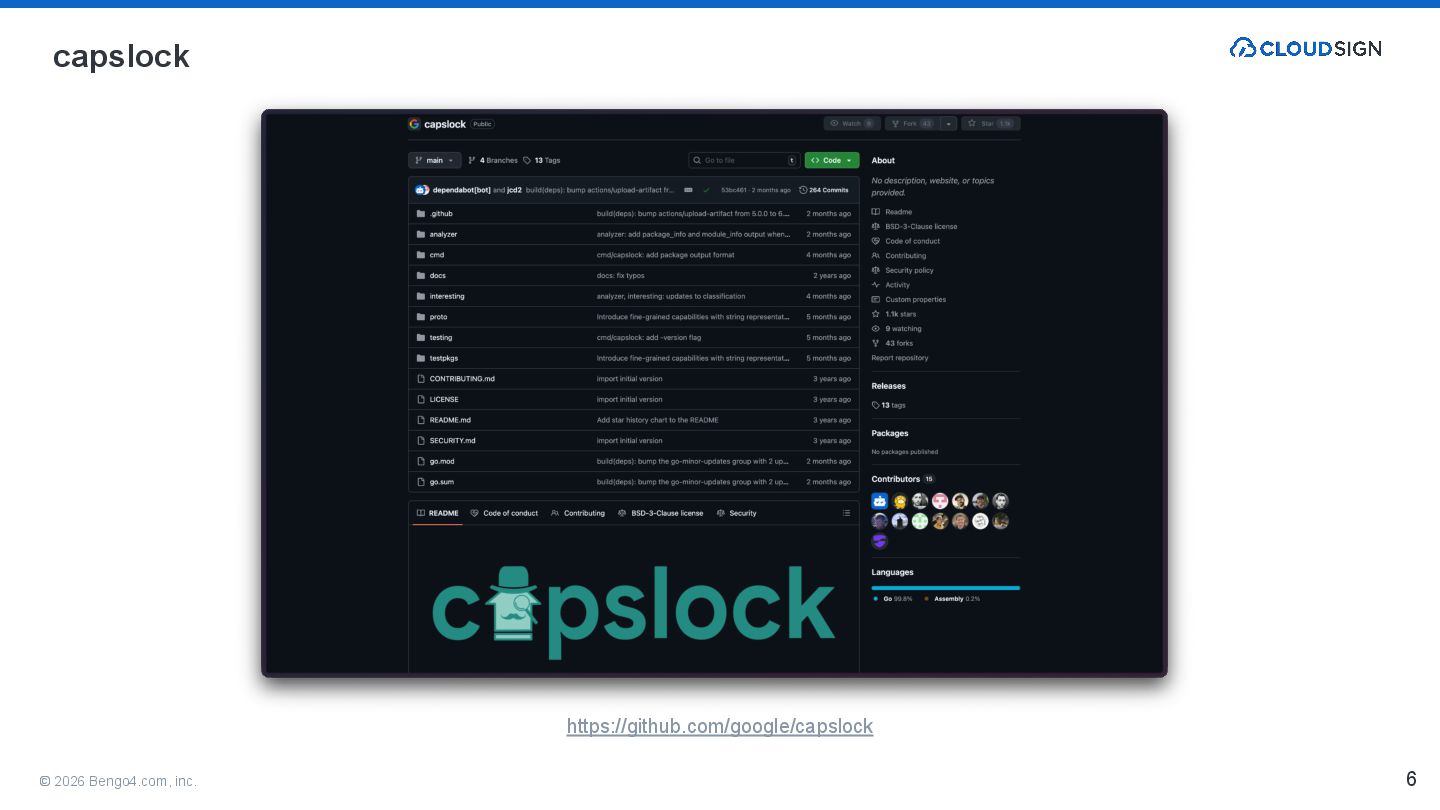The width and height of the screenshot is (1440, 810).
Task: Select the README tab
Action: (438, 513)
